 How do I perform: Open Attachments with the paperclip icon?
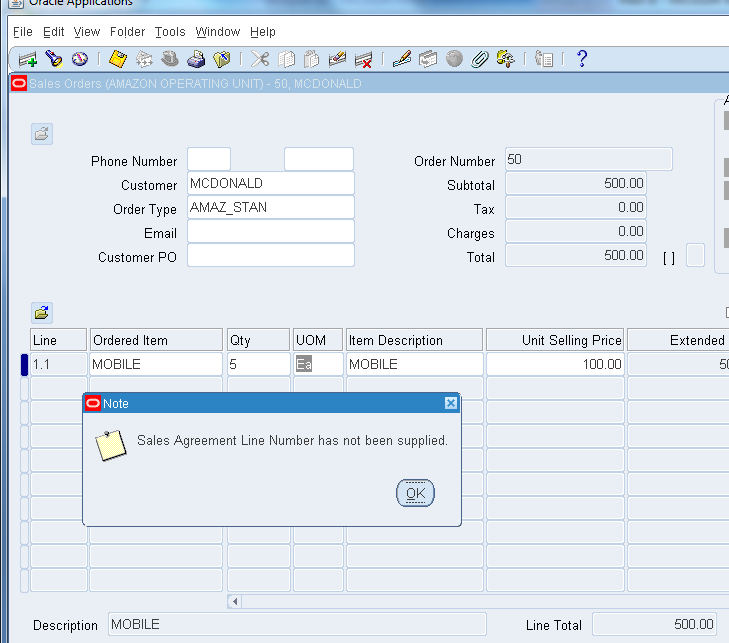click(480, 60)
